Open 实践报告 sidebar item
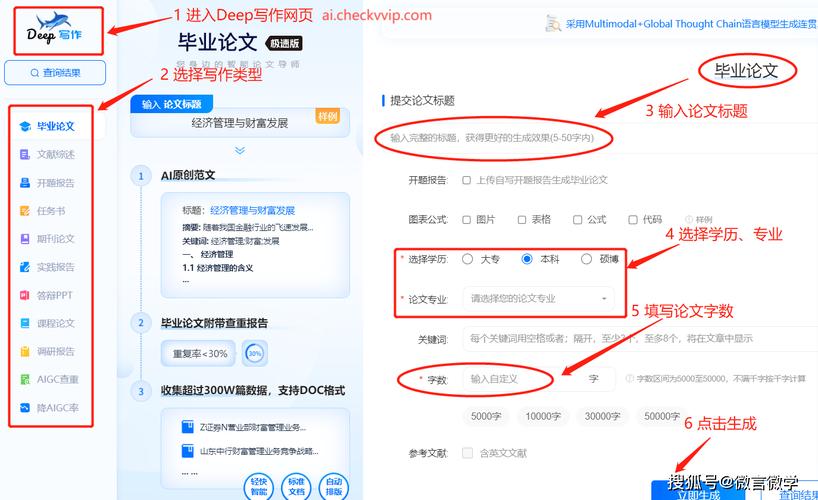This screenshot has height=500, width=818. [x=55, y=267]
